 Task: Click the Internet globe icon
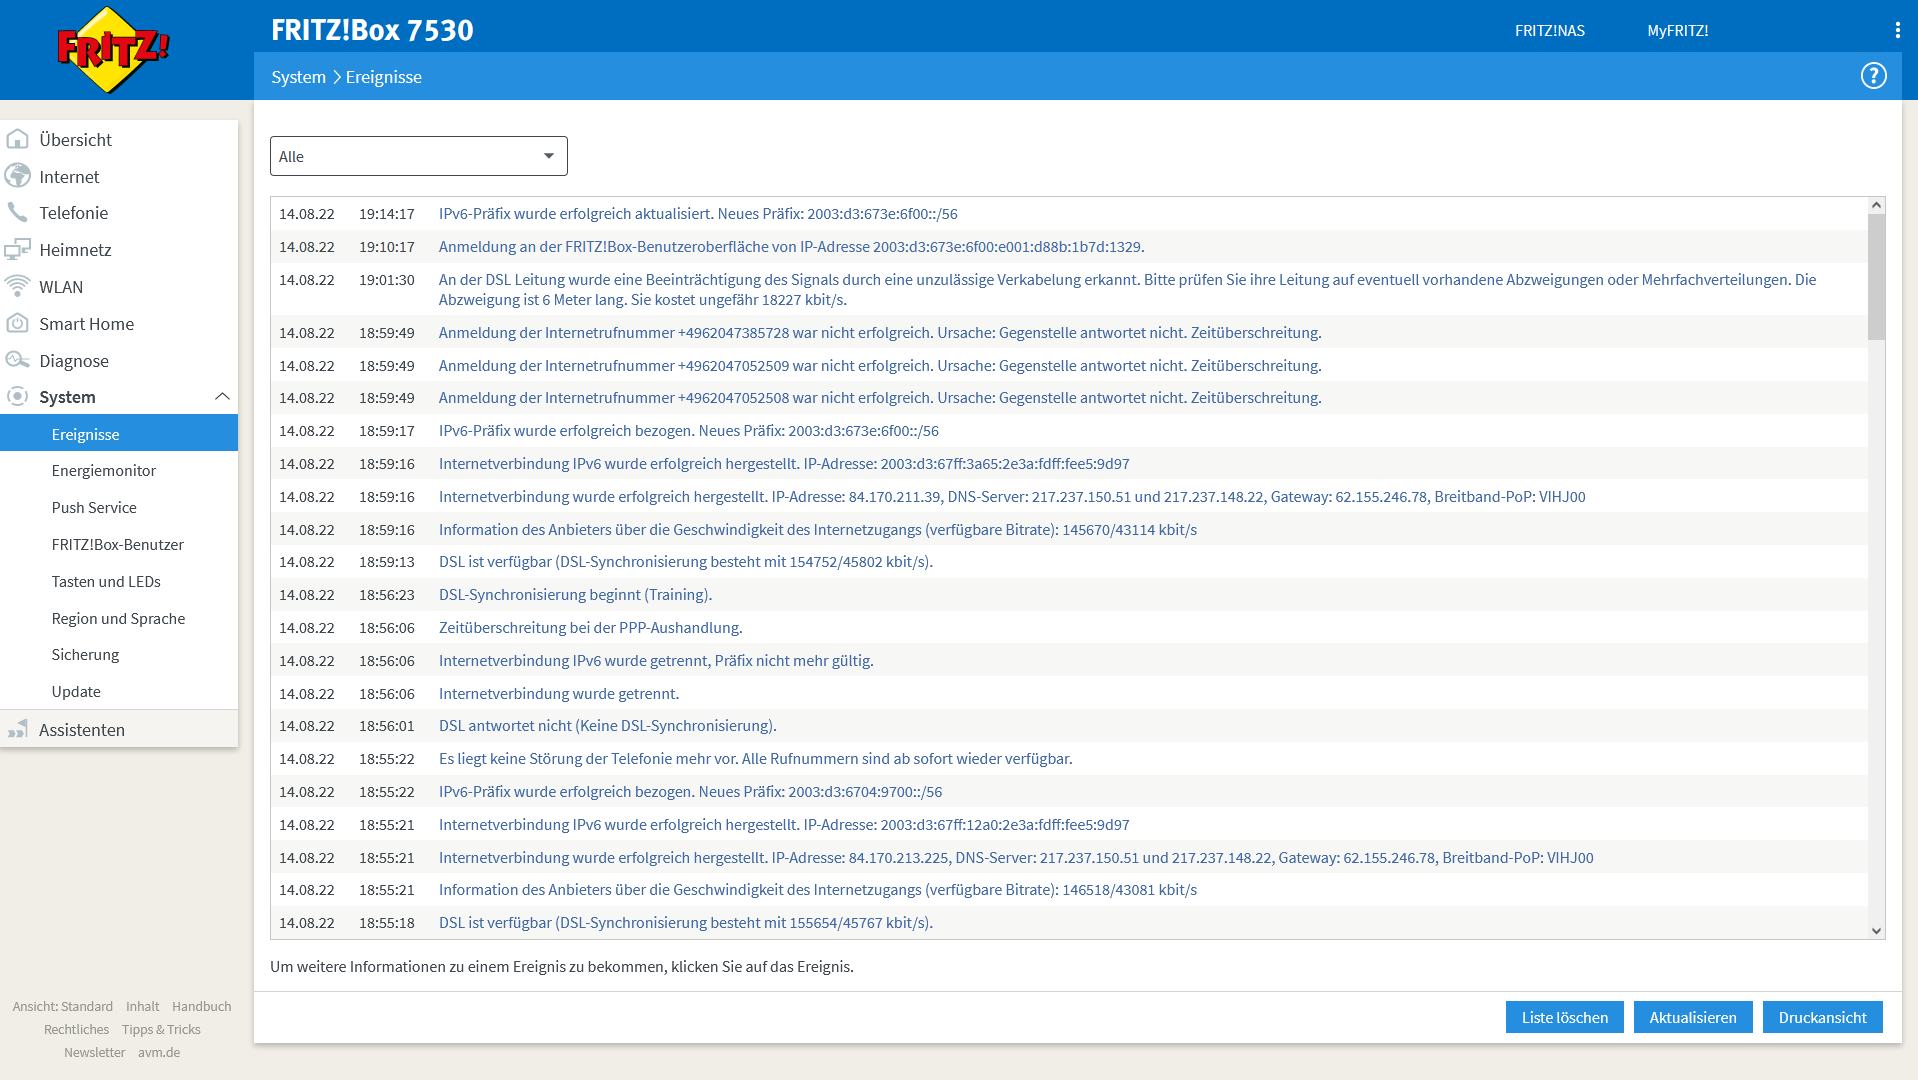17,176
